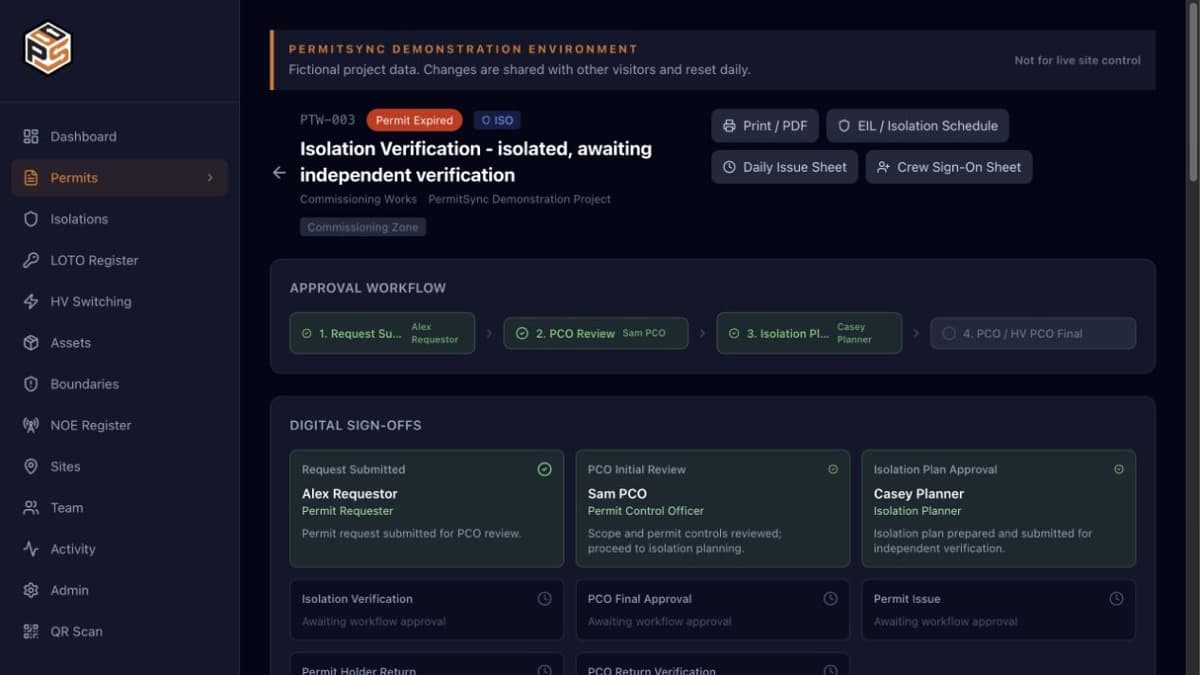Click the Permit Issue card title
The width and height of the screenshot is (1200, 675).
pos(907,599)
